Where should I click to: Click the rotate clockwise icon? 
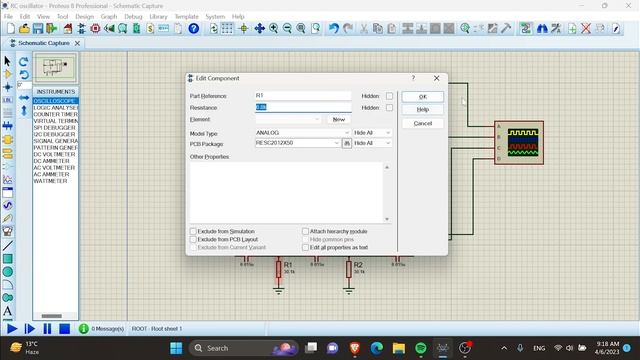coord(24,62)
